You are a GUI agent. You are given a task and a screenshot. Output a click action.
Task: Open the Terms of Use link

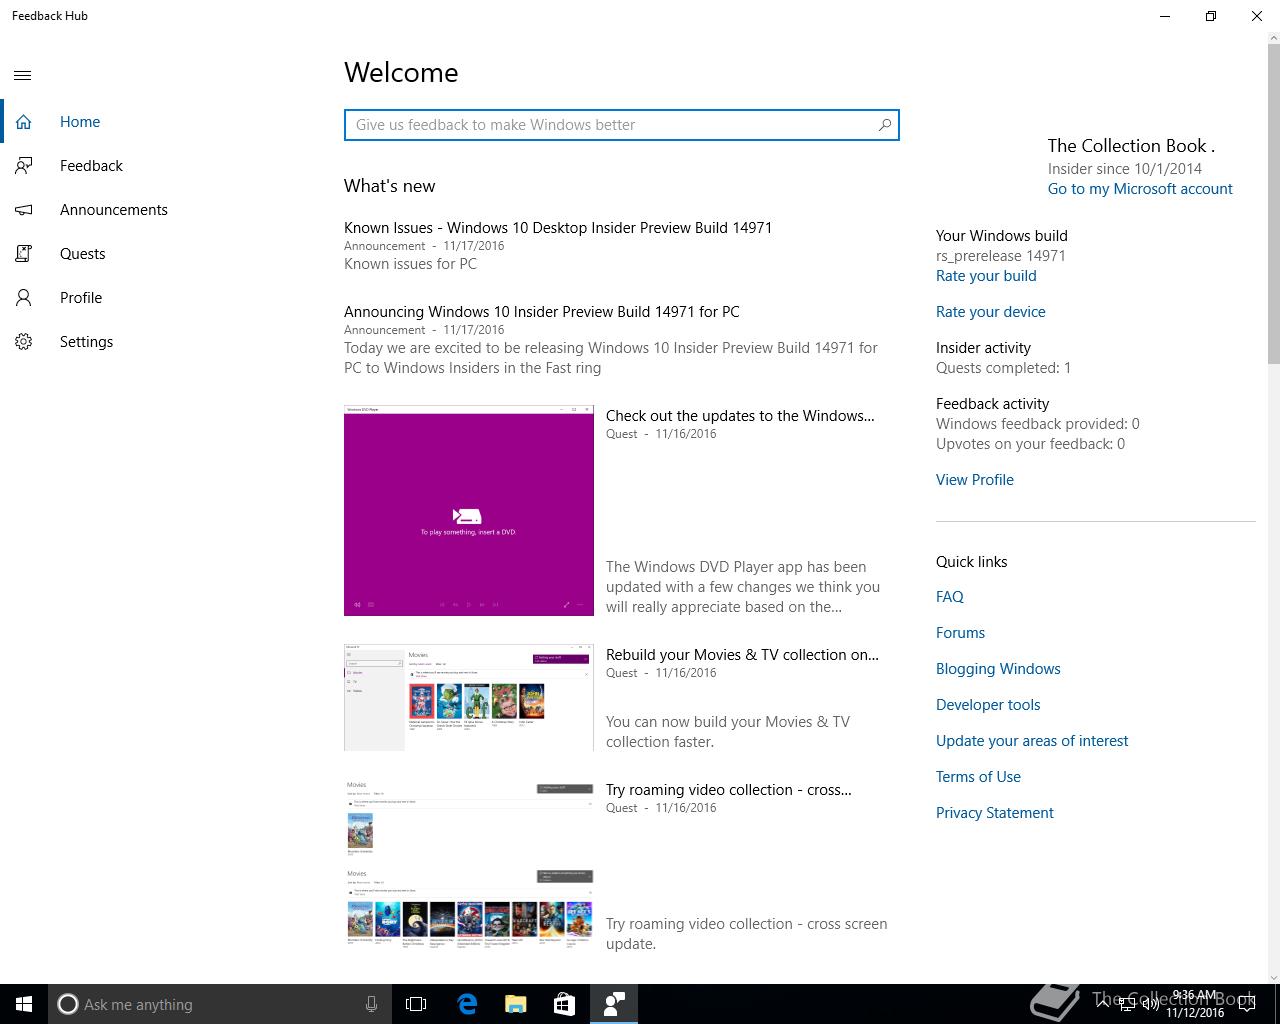coord(978,777)
